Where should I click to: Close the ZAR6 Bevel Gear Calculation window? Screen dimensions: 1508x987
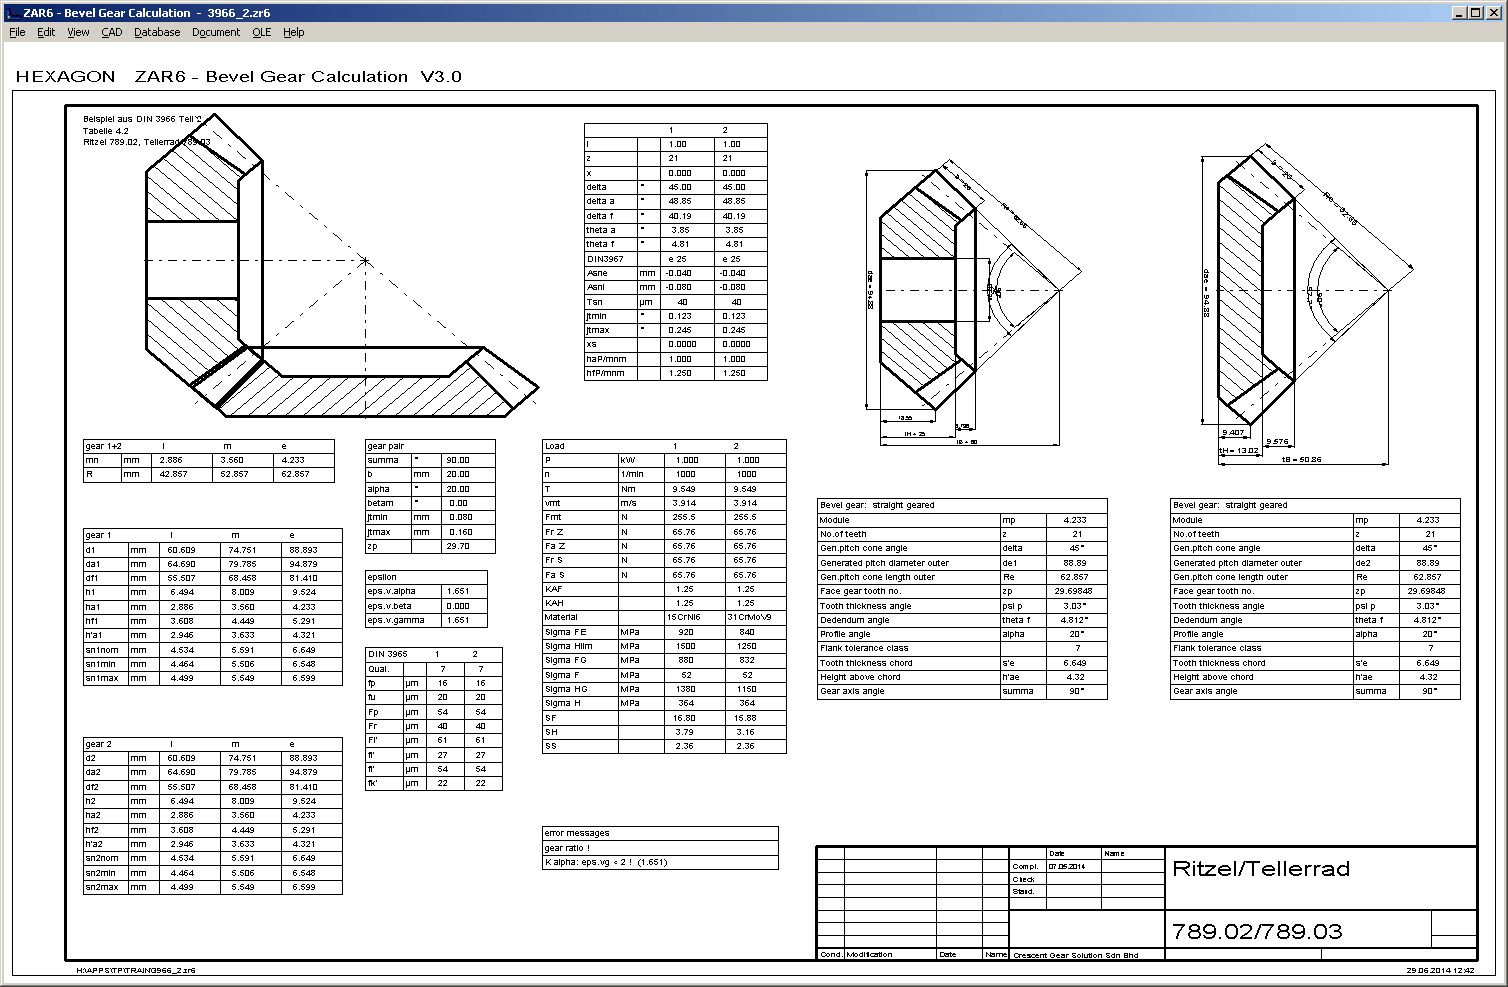[1494, 12]
